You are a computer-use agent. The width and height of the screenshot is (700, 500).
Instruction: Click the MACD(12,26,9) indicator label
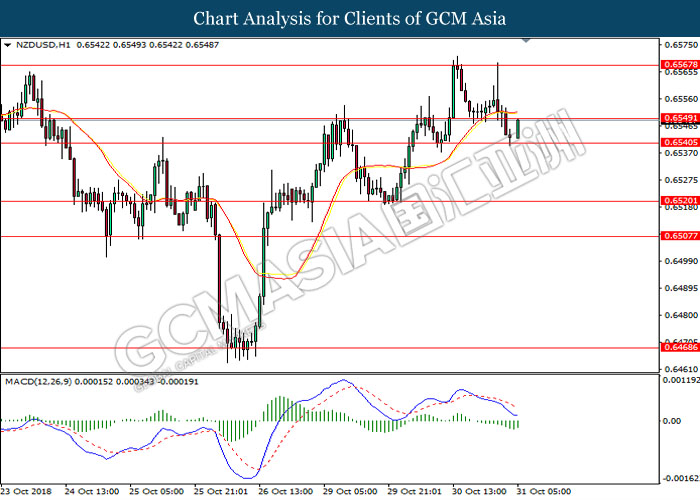point(39,382)
